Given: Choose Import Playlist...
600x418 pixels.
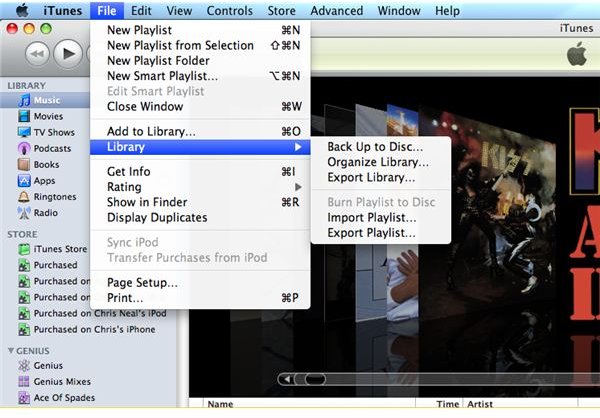Looking at the screenshot, I should [x=381, y=217].
